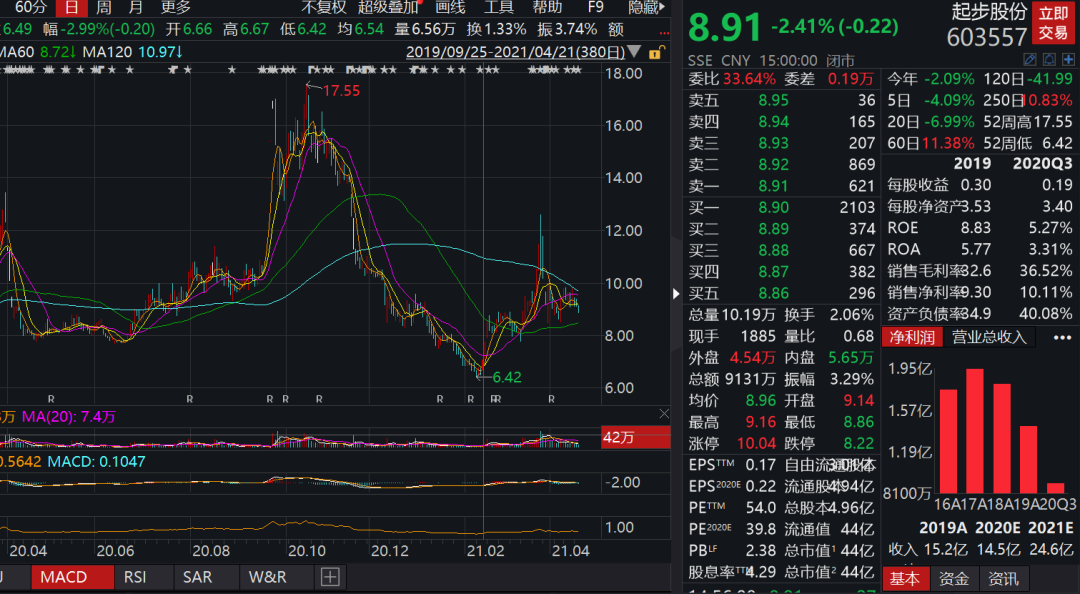Click the red dotted more icon under 隐藏
This screenshot has width=1080, height=594.
click(664, 32)
